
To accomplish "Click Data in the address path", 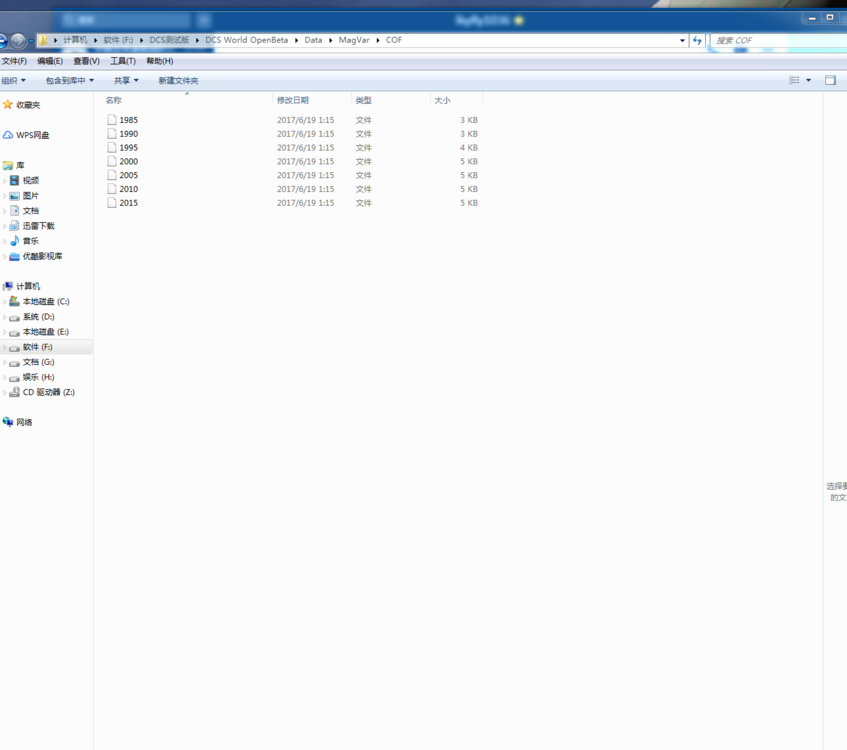I will 313,40.
